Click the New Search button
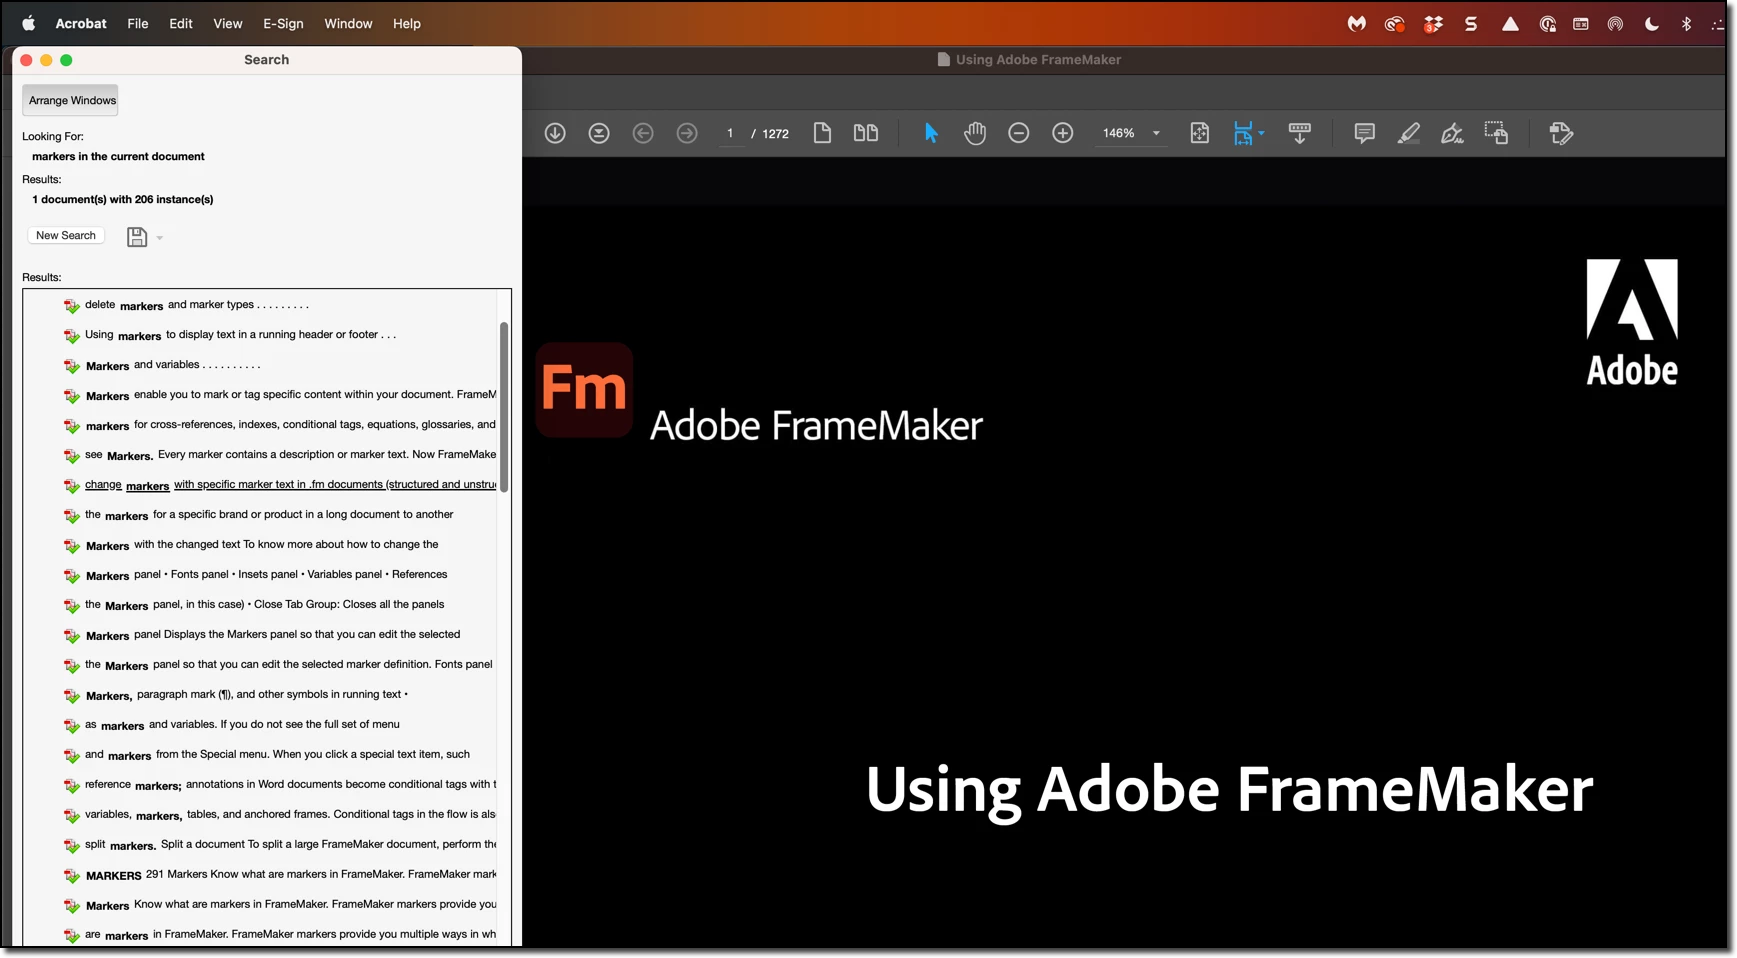Viewport: 1737px width, 958px height. 66,236
